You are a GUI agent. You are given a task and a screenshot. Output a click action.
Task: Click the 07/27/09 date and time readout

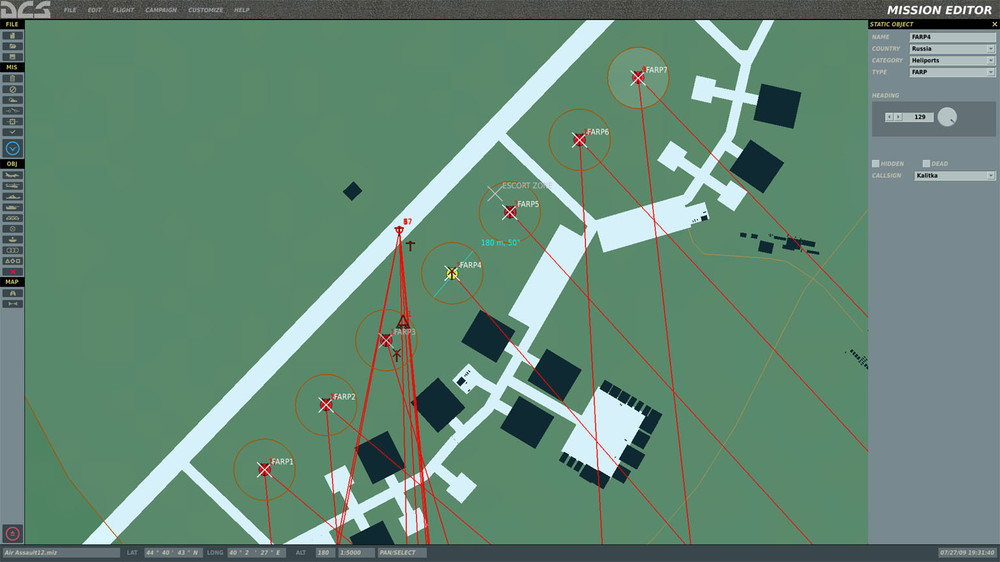[x=967, y=552]
